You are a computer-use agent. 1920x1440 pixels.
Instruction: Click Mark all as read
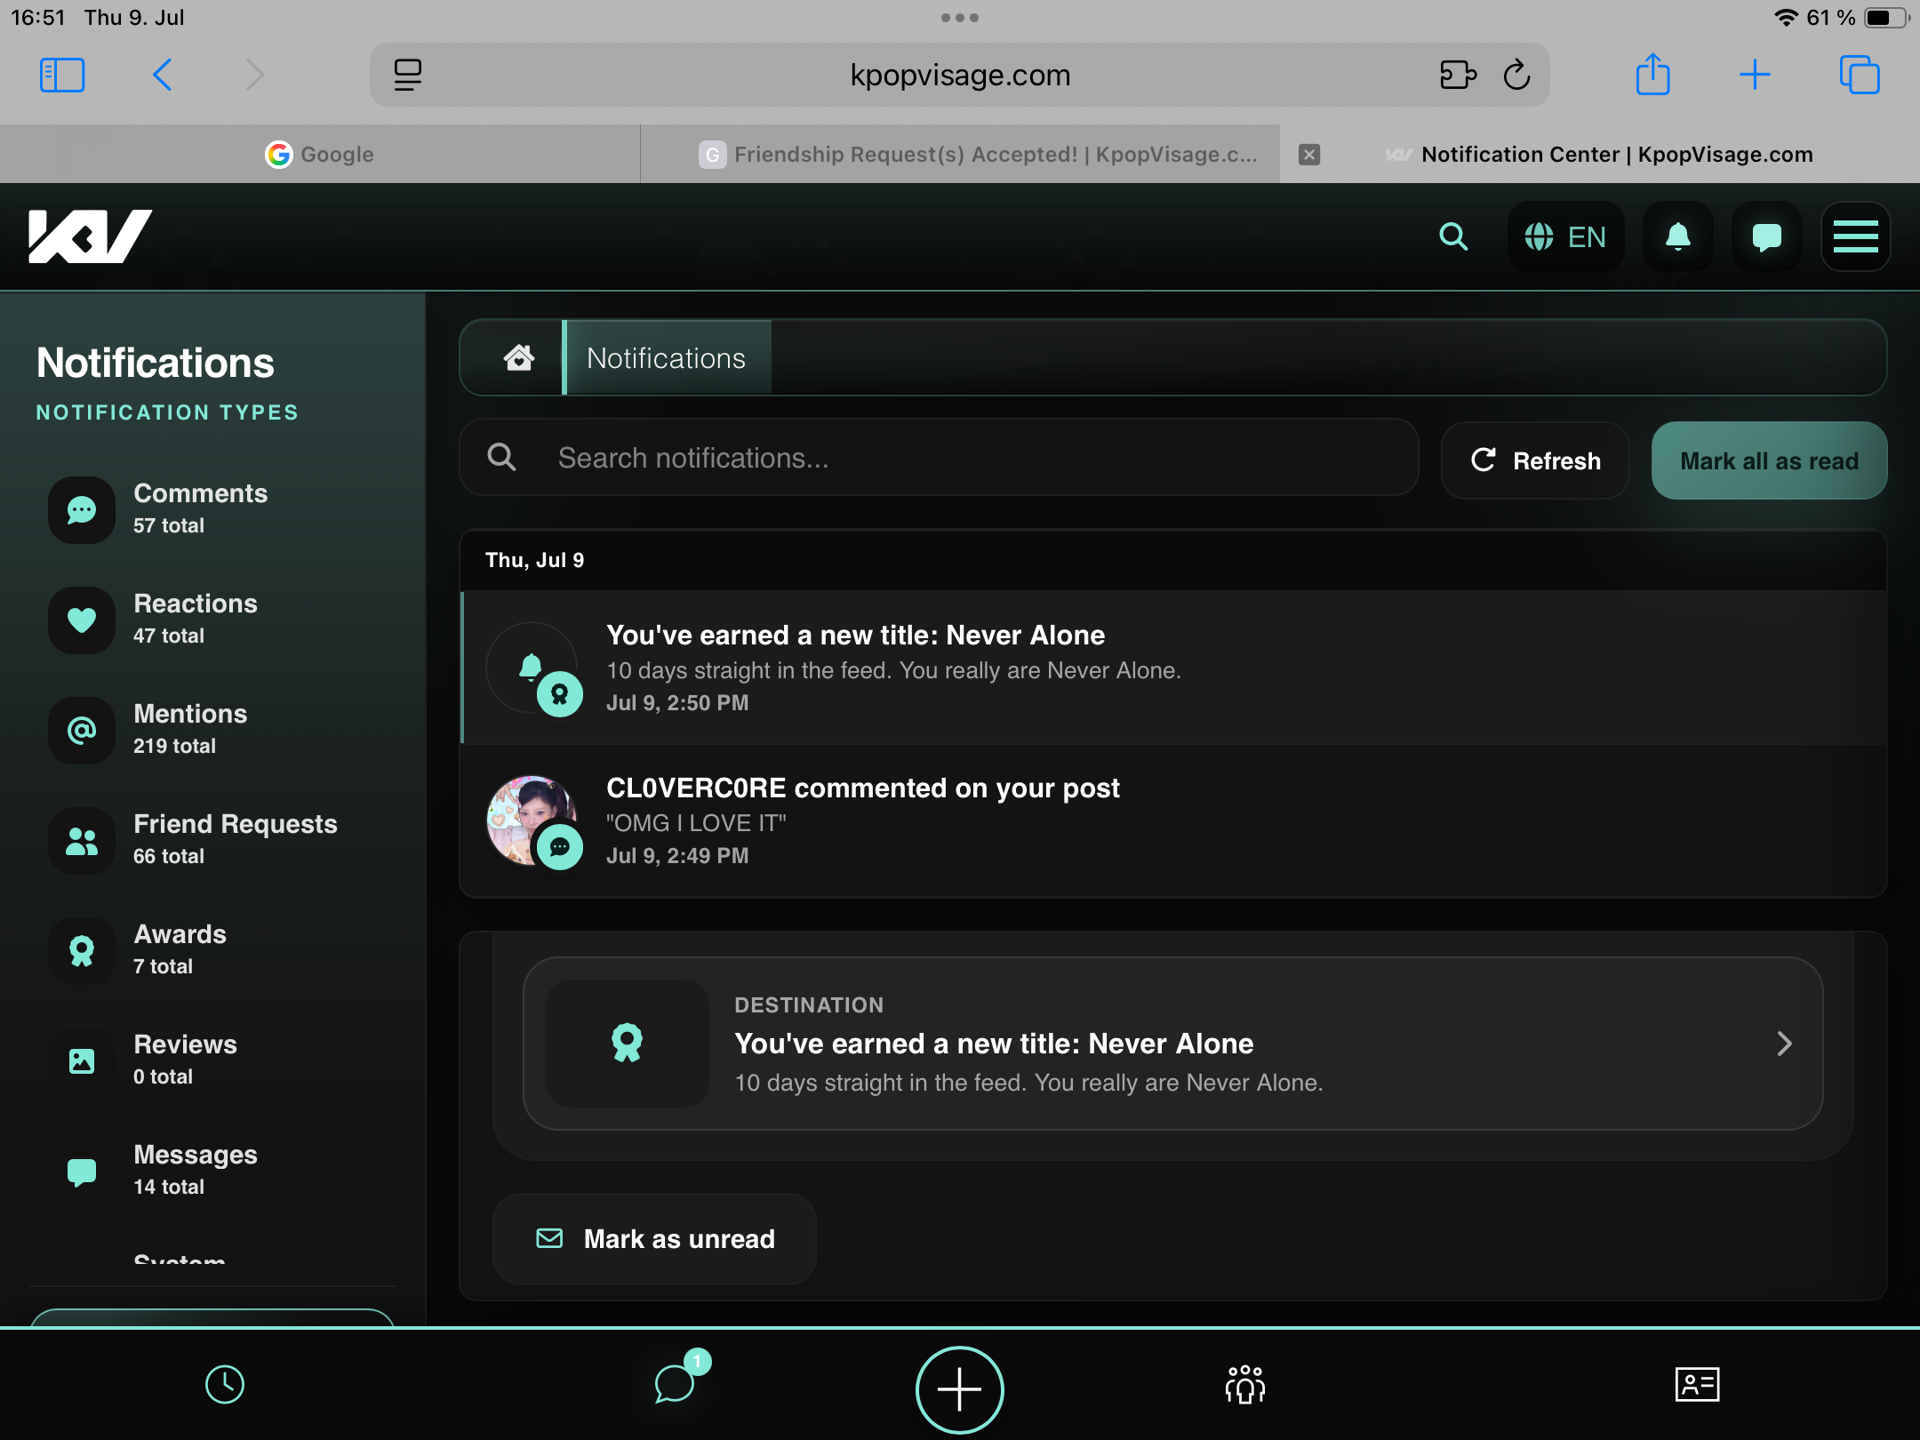[x=1769, y=461]
